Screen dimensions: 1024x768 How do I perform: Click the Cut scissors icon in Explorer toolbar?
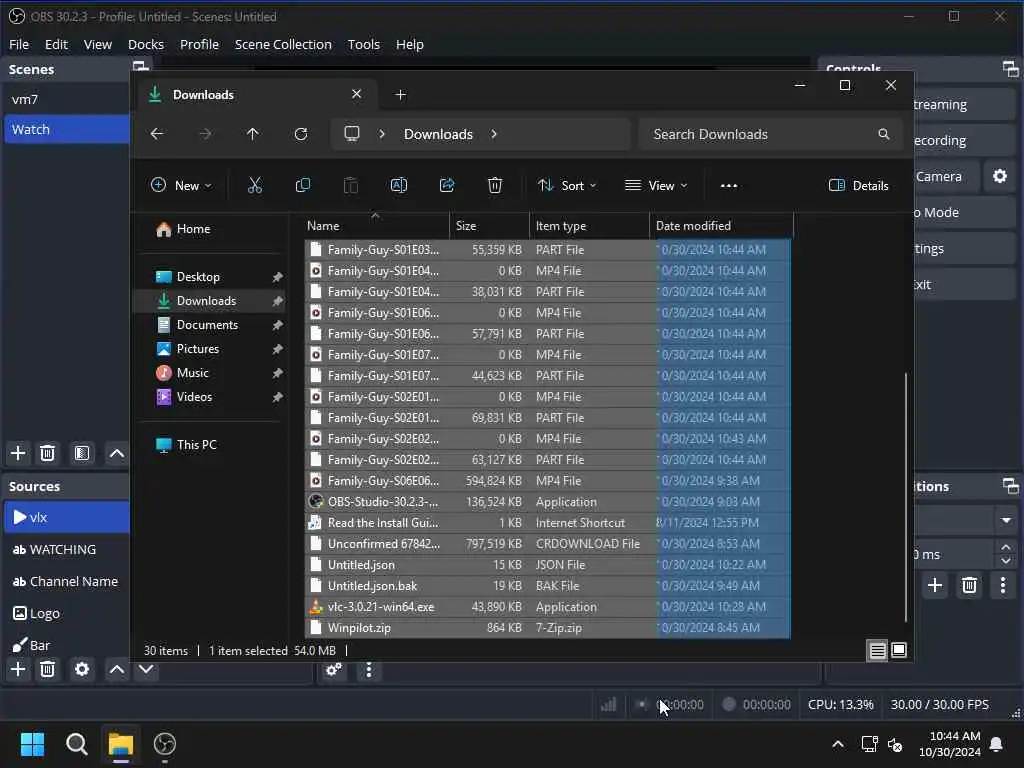click(255, 185)
